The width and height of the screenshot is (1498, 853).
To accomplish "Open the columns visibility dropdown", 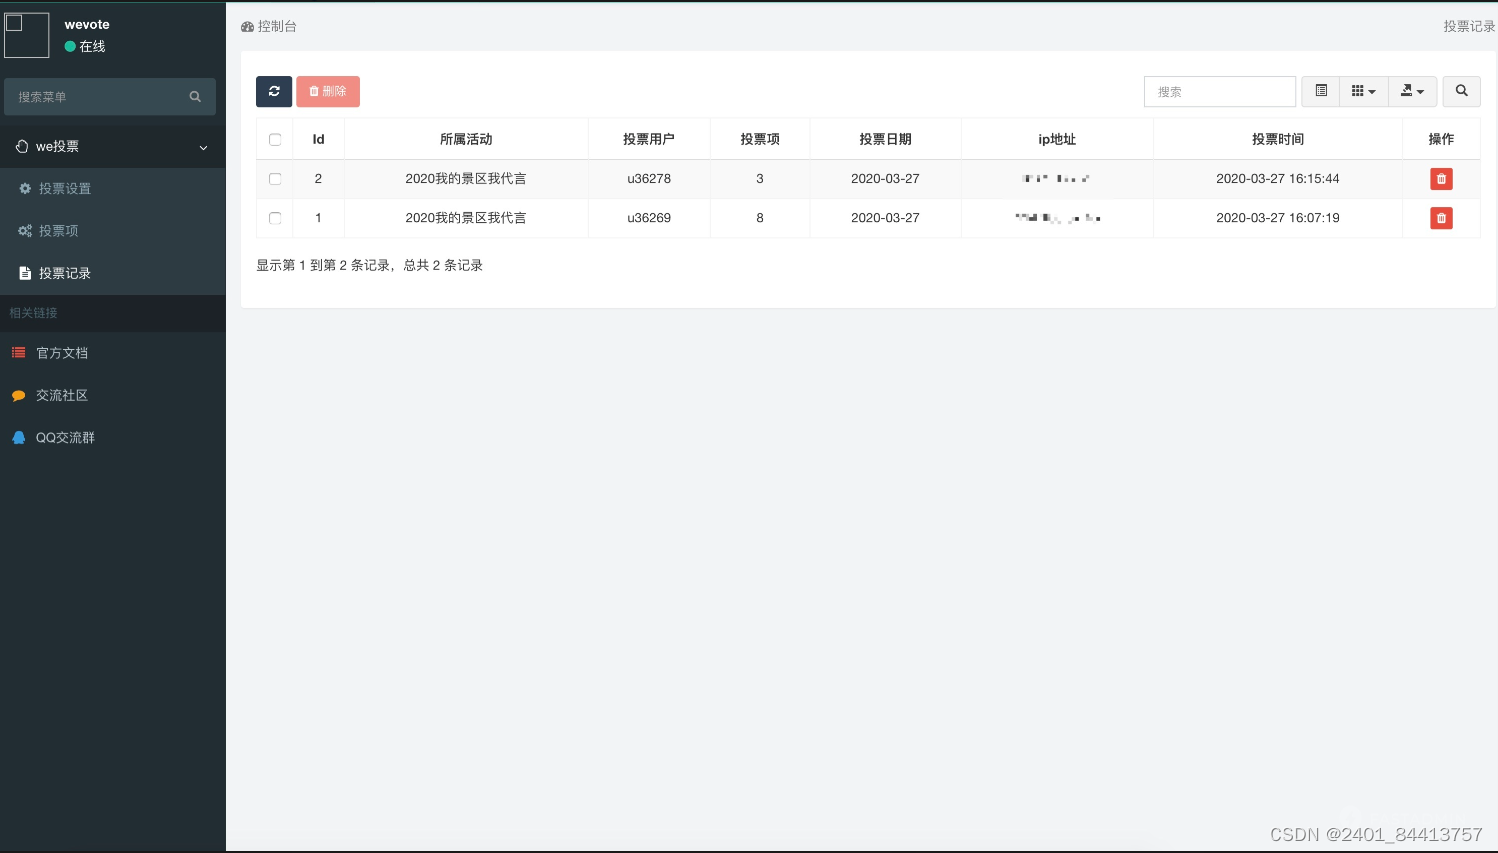I will pyautogui.click(x=1363, y=91).
